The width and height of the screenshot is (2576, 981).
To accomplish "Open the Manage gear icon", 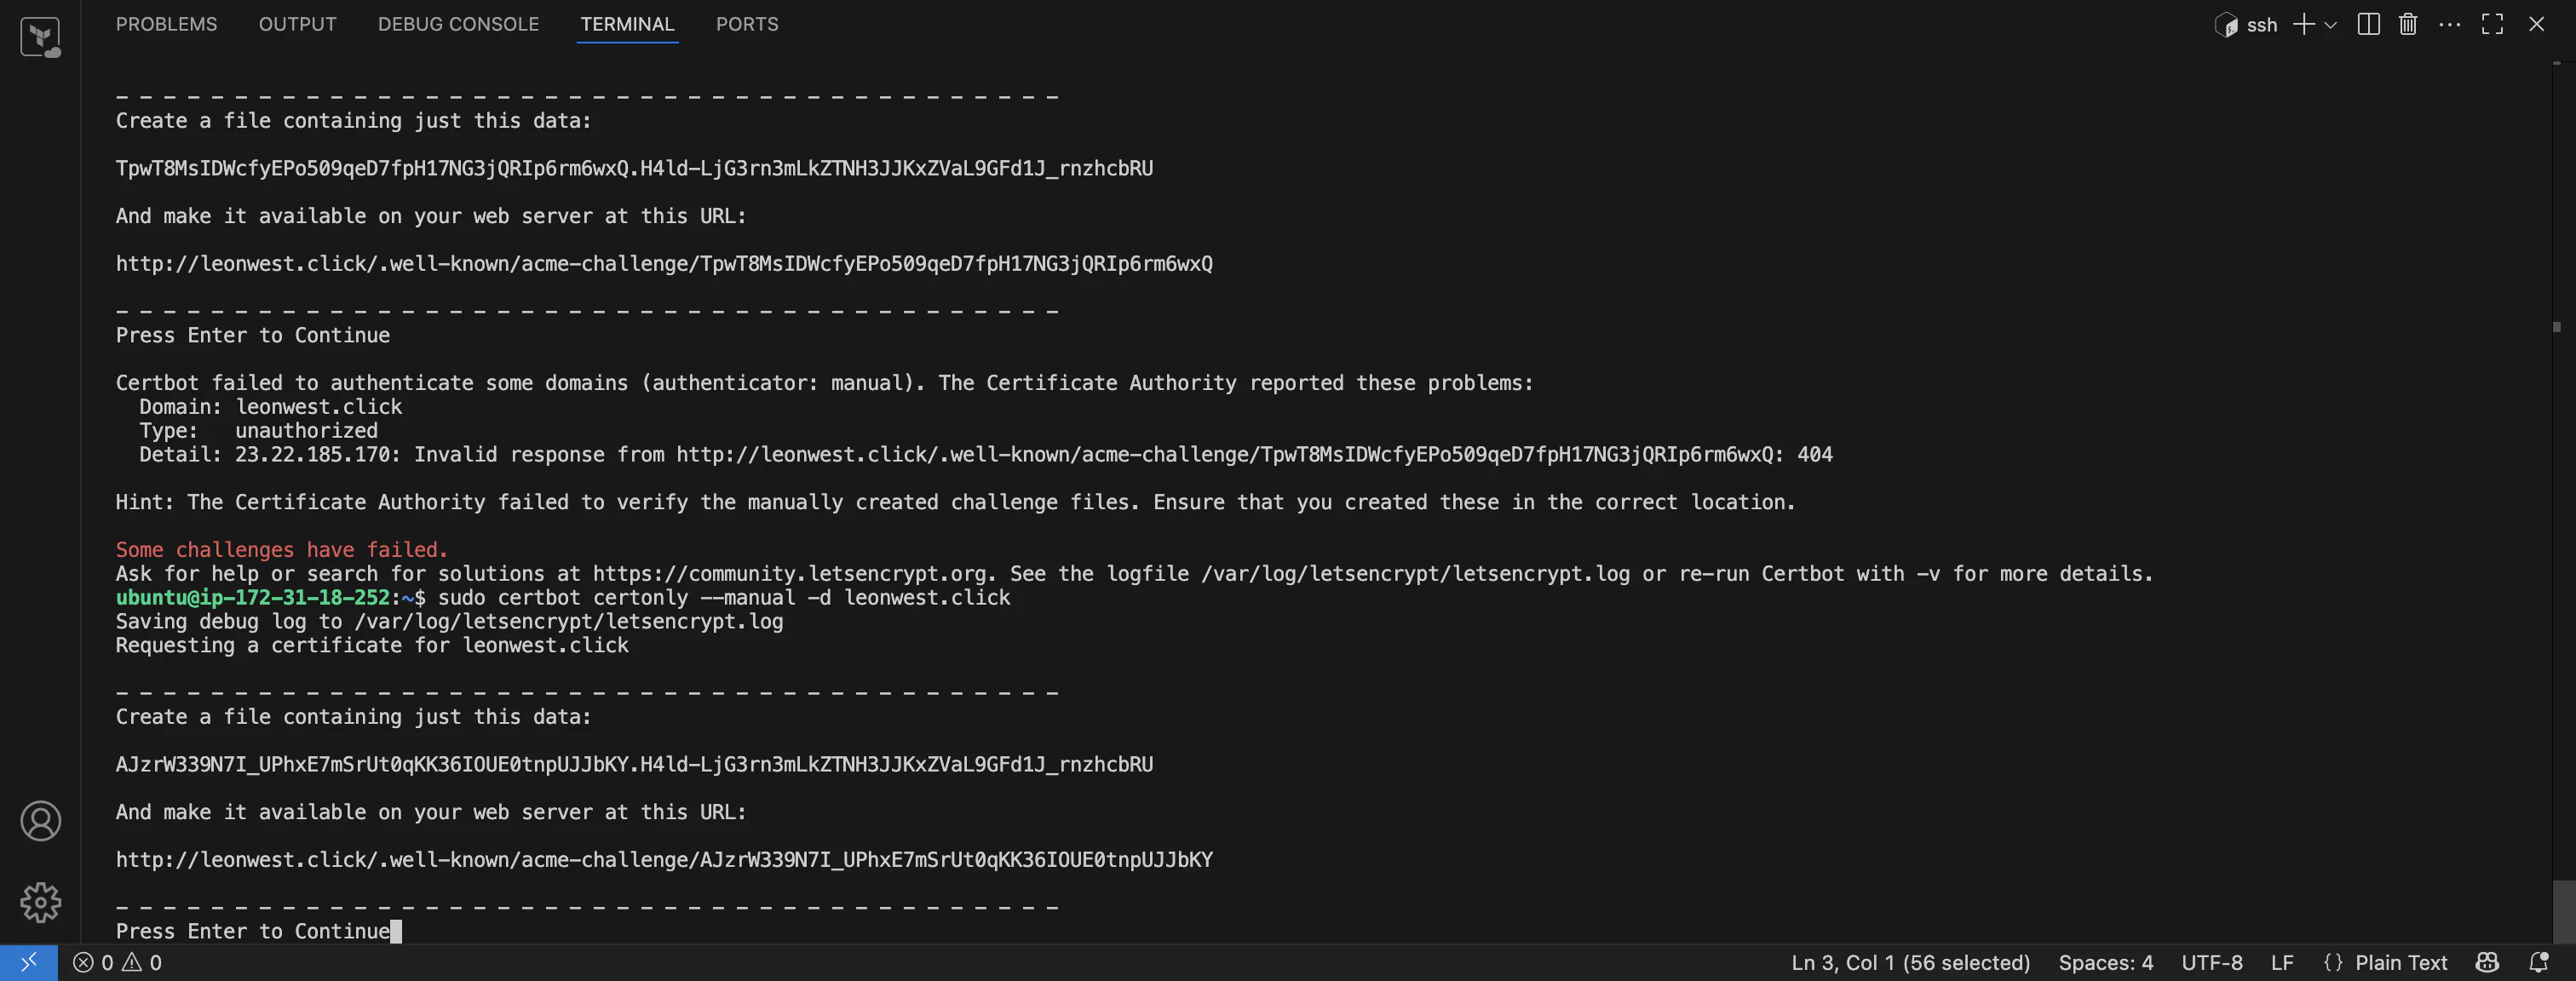I will tap(40, 902).
